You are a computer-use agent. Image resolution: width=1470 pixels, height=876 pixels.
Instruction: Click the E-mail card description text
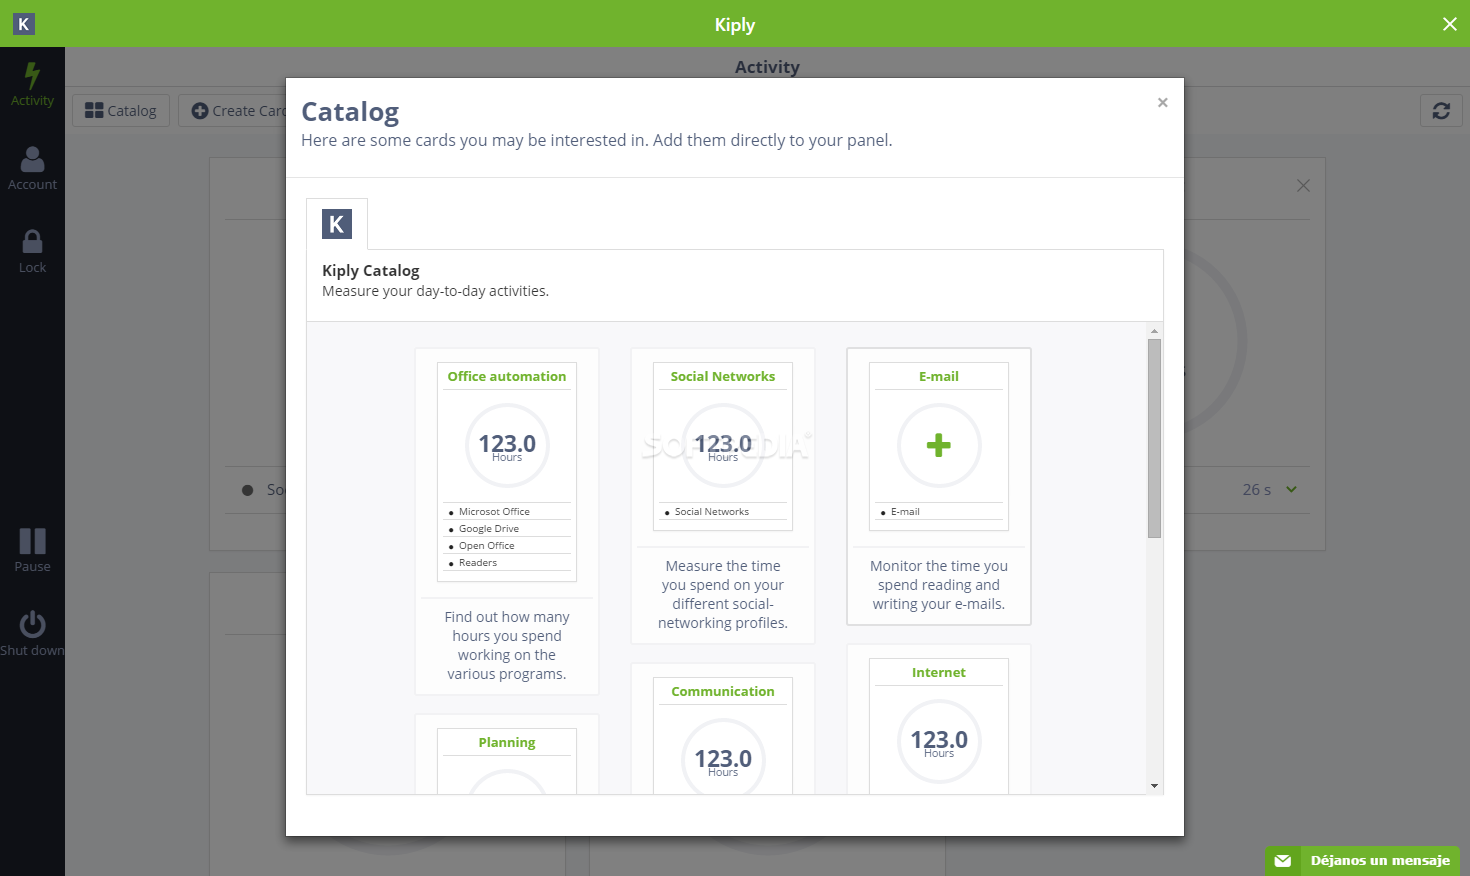point(939,585)
